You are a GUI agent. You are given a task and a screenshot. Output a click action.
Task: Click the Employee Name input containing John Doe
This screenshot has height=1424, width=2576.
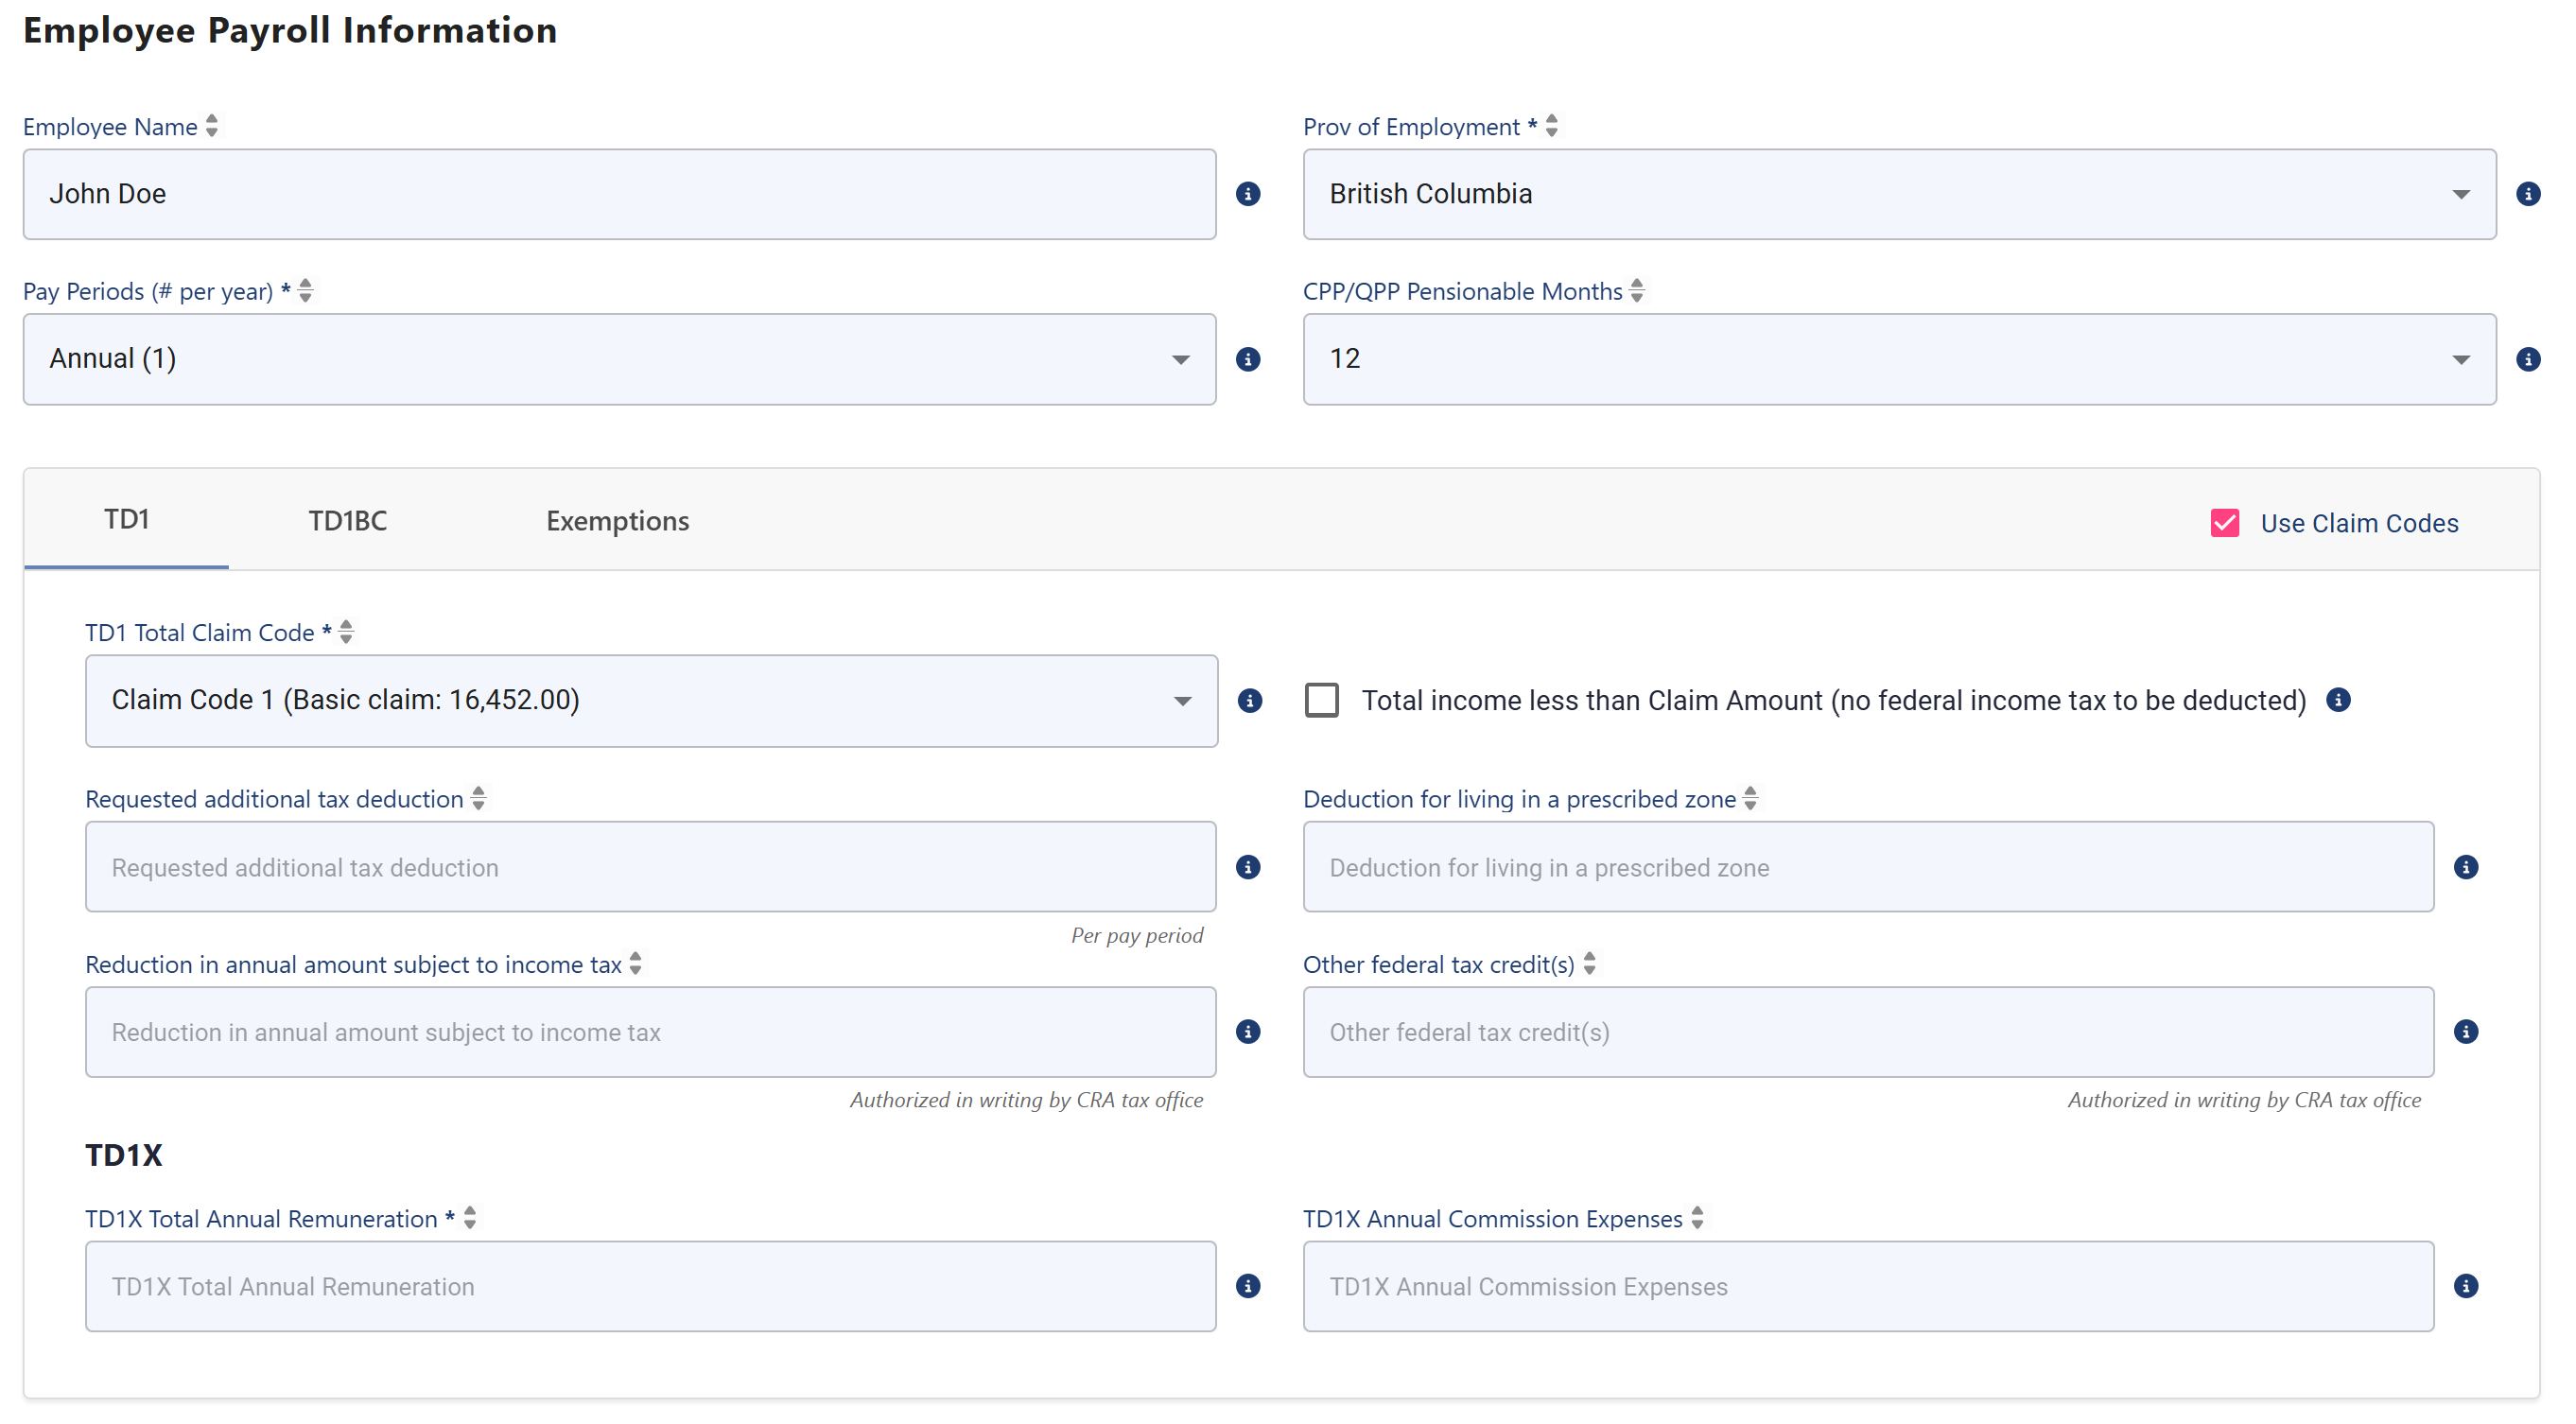click(x=619, y=194)
